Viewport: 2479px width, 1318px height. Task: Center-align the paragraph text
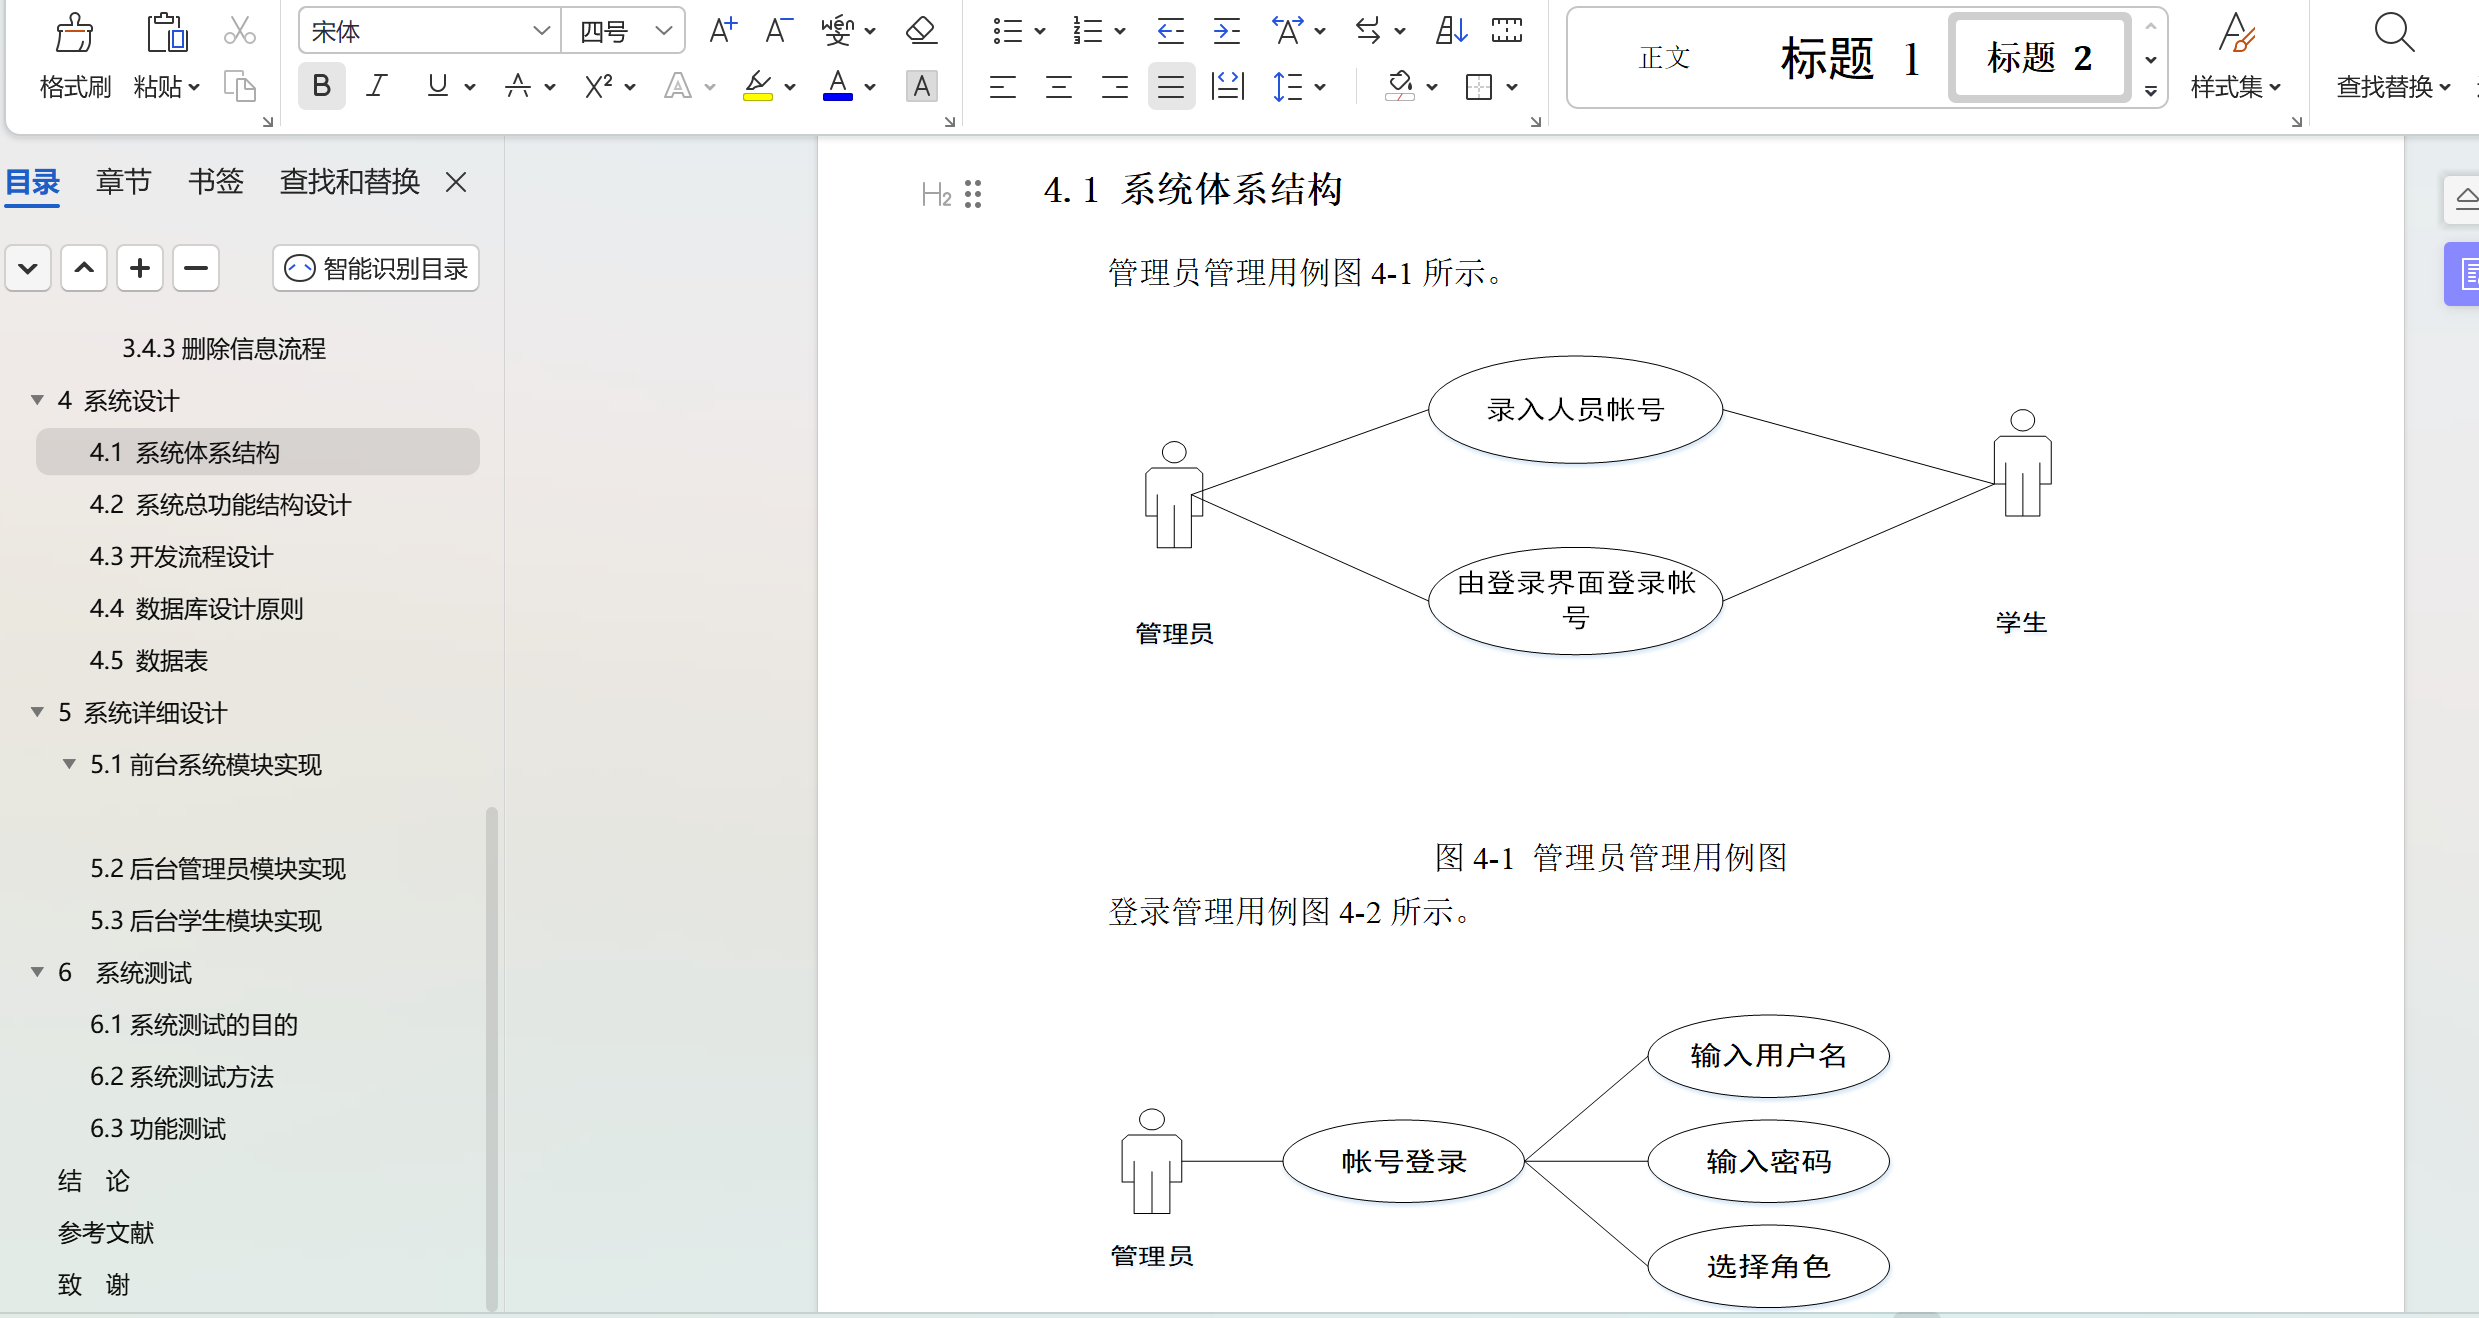1058,87
